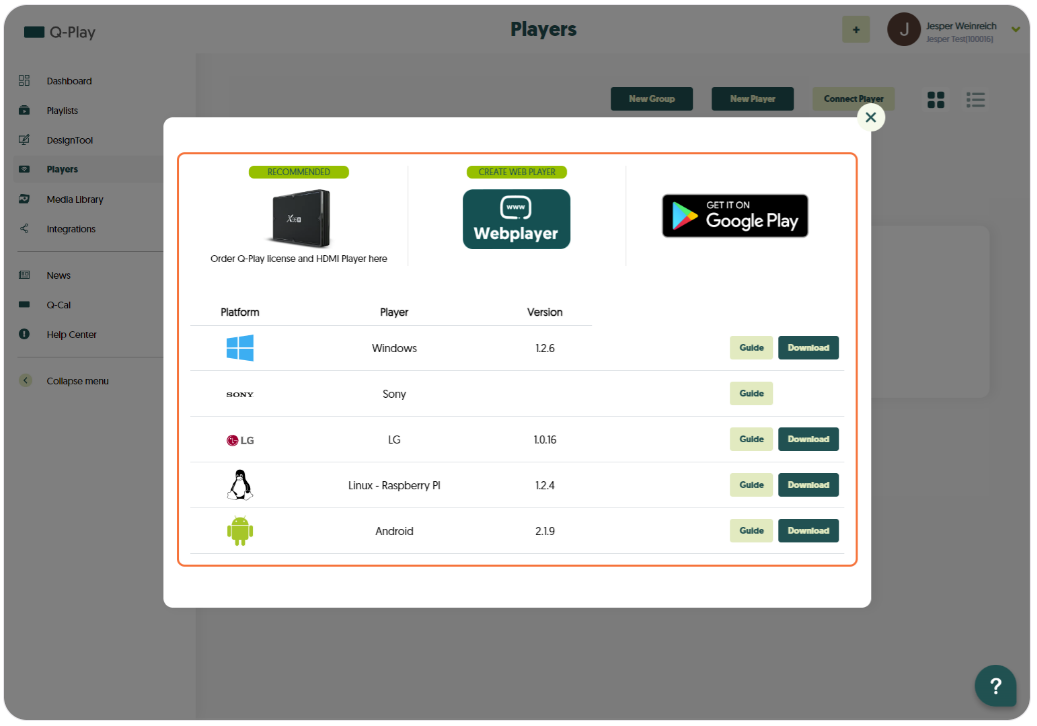This screenshot has width=1037, height=726.
Task: Click the Players sidebar icon
Action: 24,169
